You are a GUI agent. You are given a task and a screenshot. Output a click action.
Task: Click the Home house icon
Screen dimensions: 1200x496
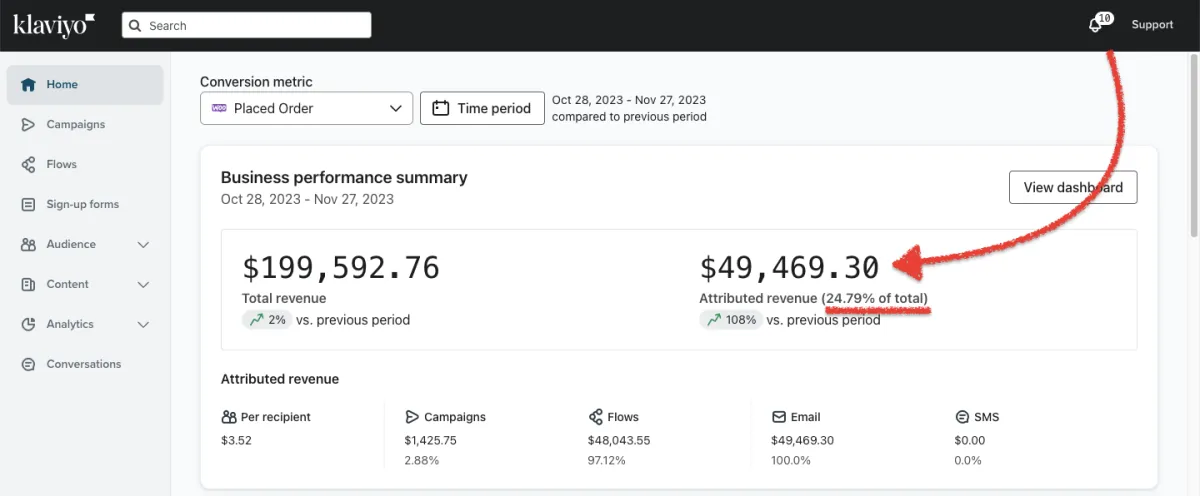[x=28, y=85]
